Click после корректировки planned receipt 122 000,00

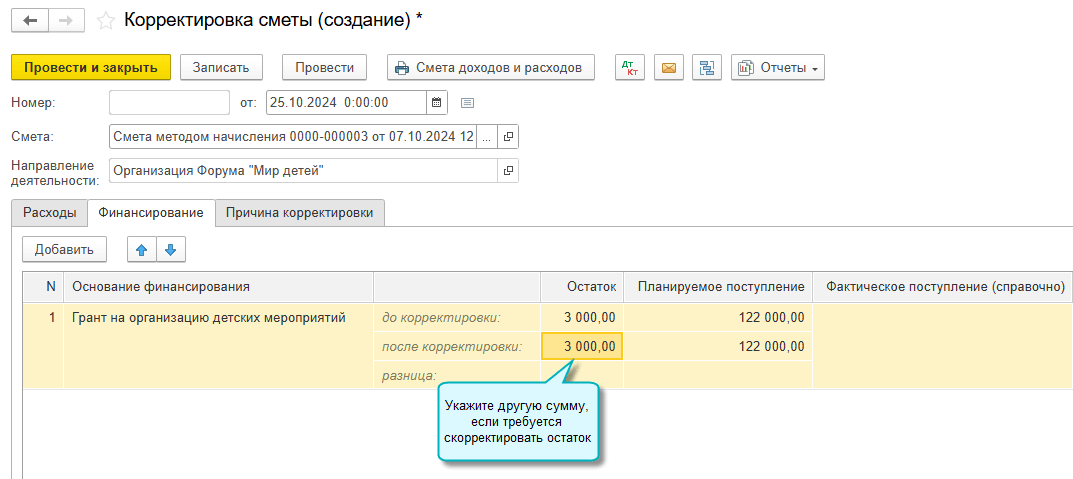pyautogui.click(x=718, y=346)
